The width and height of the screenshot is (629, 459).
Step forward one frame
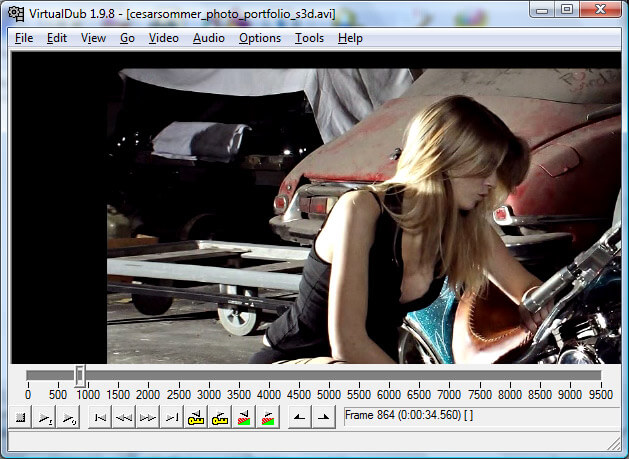click(148, 418)
